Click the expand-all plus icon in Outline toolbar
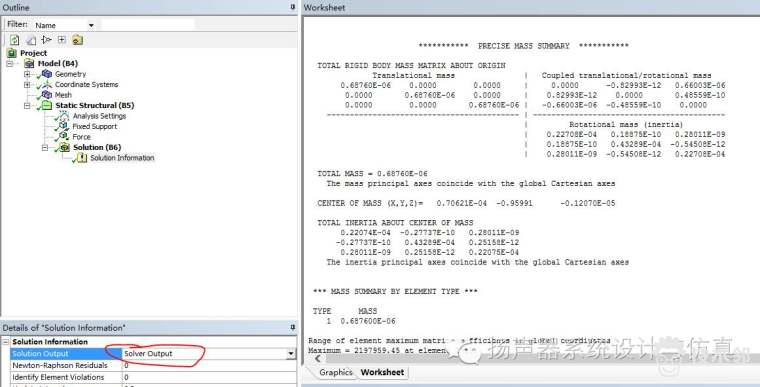Screen dimensions: 760x387 point(62,40)
